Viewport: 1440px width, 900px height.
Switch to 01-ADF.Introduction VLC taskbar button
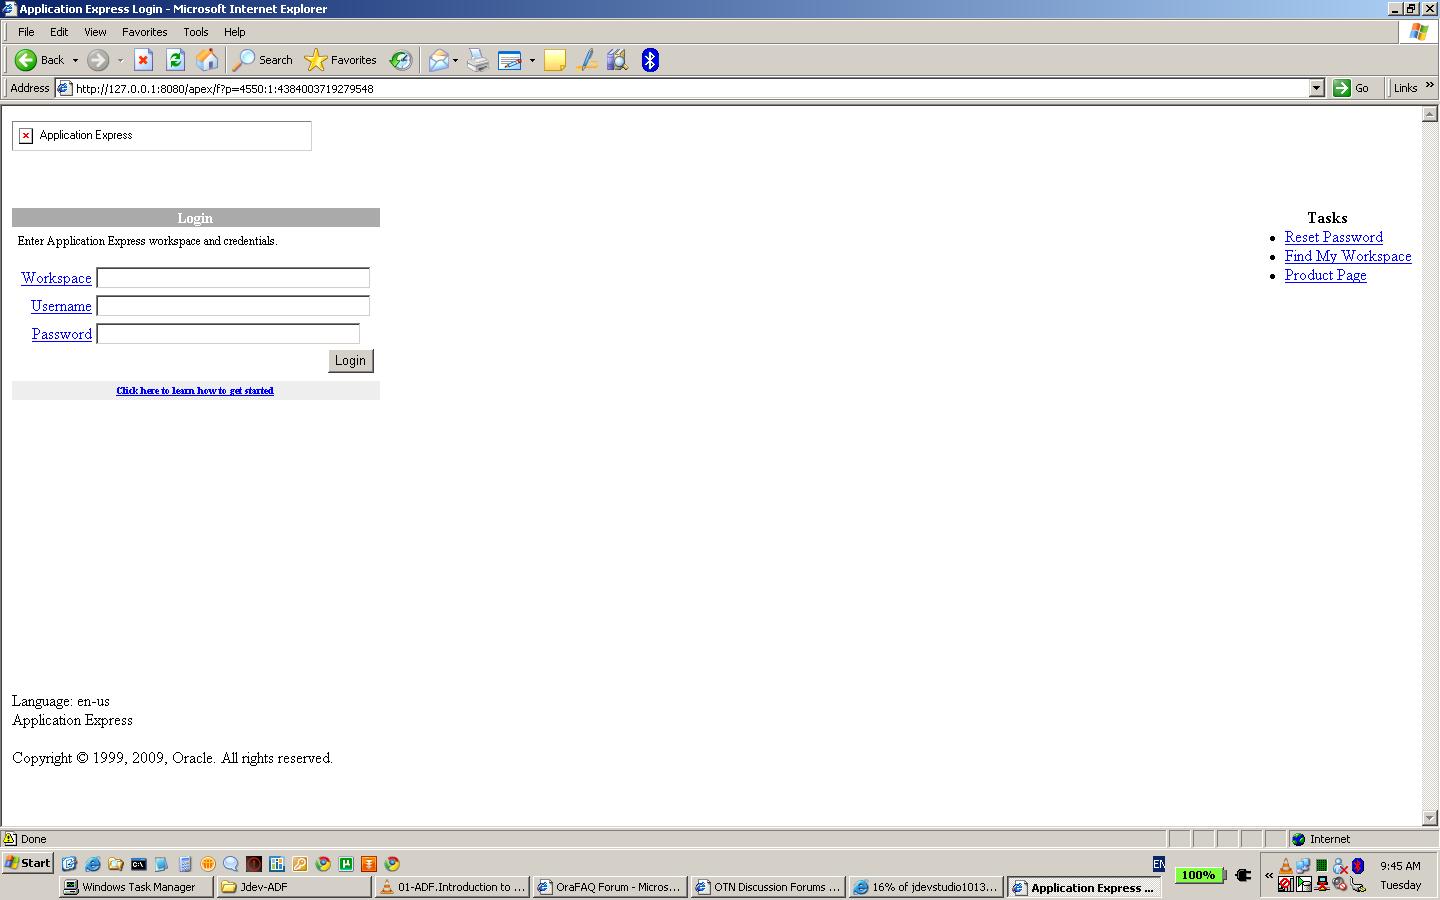[x=452, y=887]
